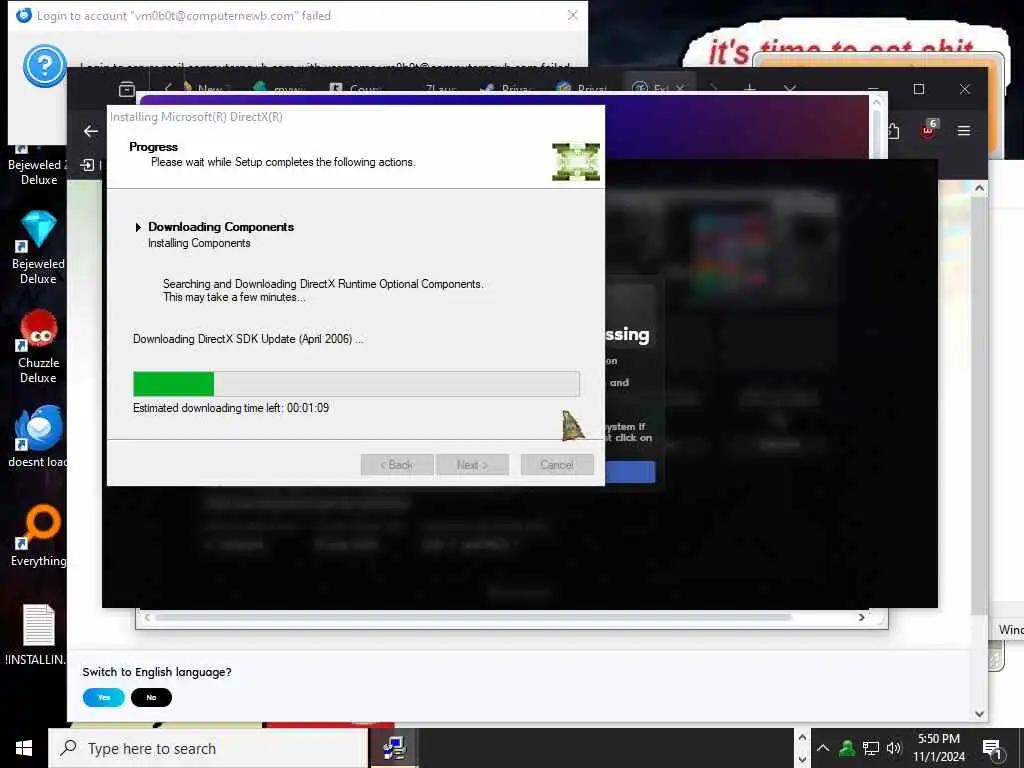The height and width of the screenshot is (768, 1024).
Task: Answer No to the English language prompt
Action: 151,697
